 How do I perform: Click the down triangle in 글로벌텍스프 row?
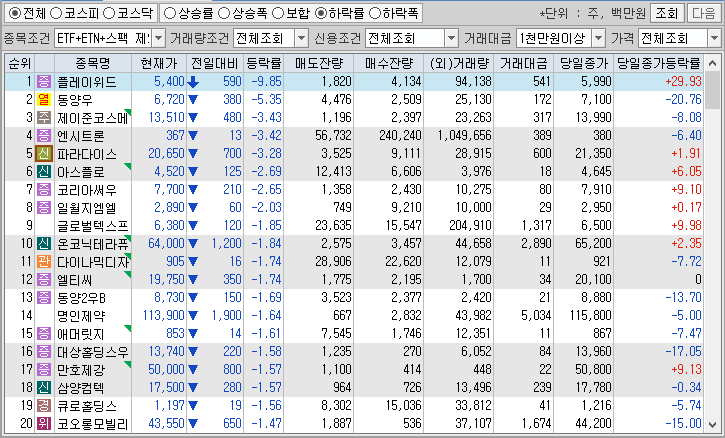(x=193, y=226)
